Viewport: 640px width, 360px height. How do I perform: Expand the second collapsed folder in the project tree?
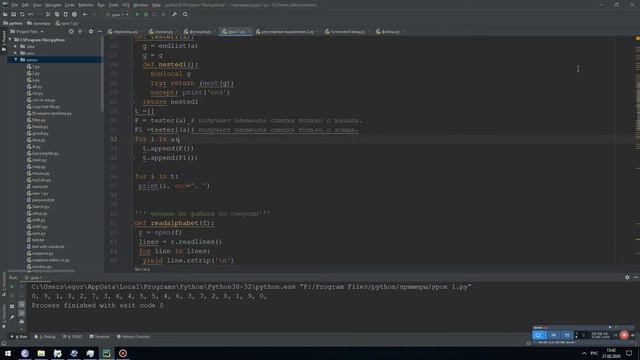[x=16, y=53]
